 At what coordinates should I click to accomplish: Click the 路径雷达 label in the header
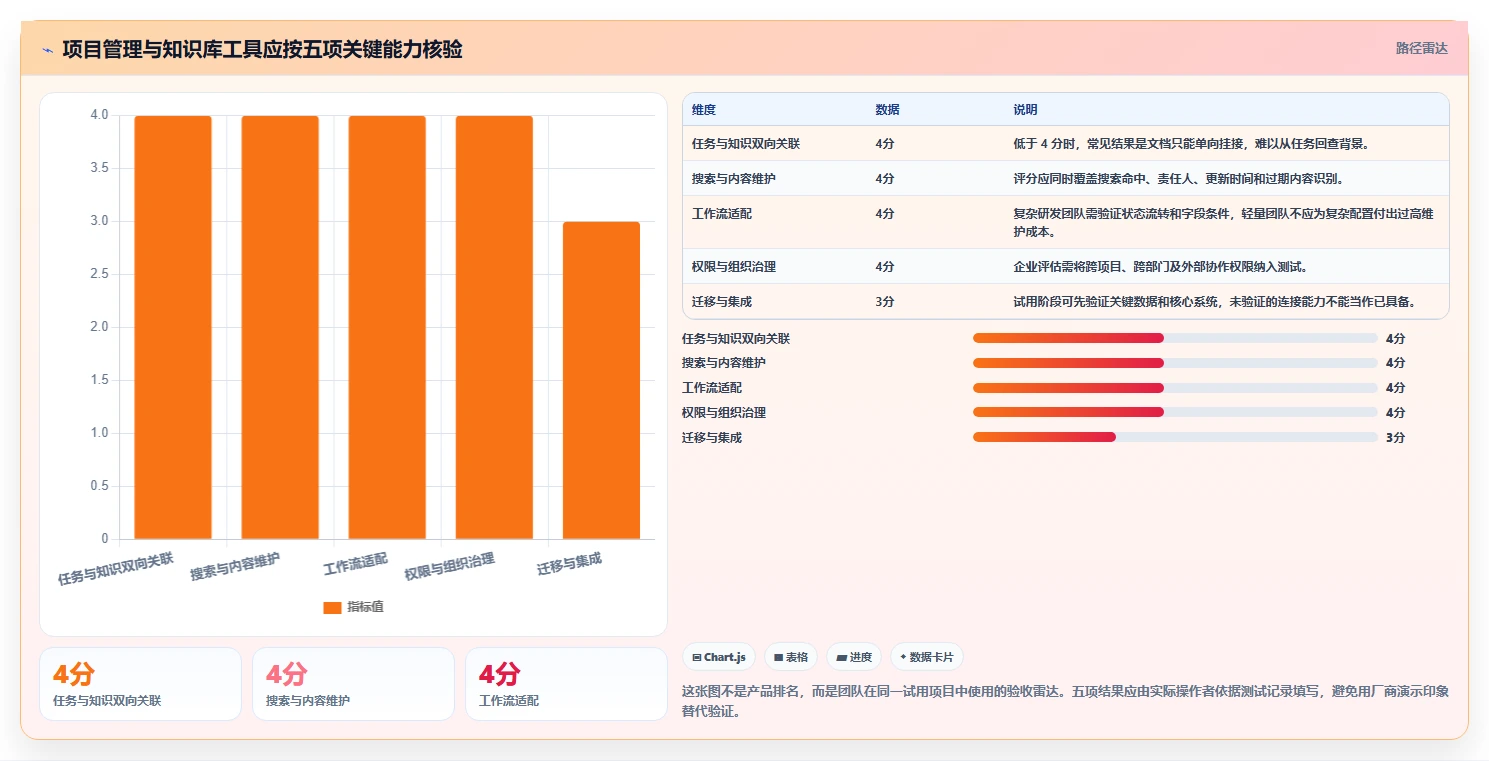click(x=1422, y=48)
